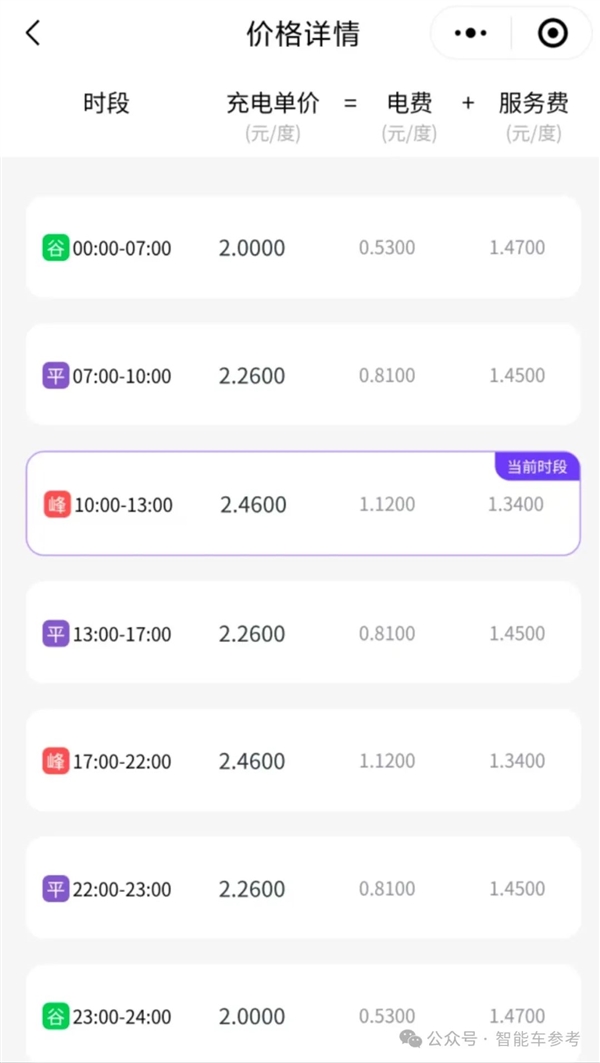Tap the red peak icon for 17:00-22:00
Screen dimensions: 600x1063
pyautogui.click(x=56, y=761)
